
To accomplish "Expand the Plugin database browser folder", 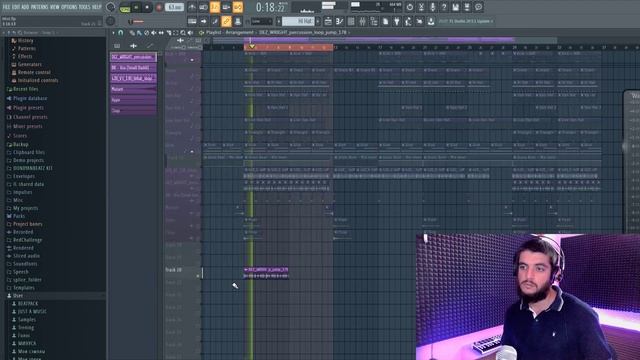I will [x=30, y=98].
